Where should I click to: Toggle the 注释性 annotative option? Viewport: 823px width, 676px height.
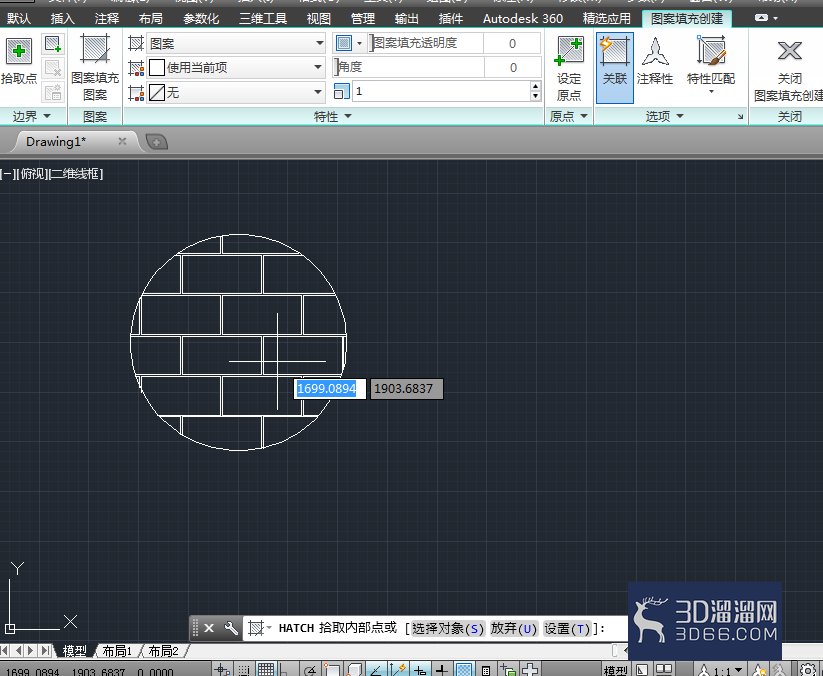click(x=655, y=62)
